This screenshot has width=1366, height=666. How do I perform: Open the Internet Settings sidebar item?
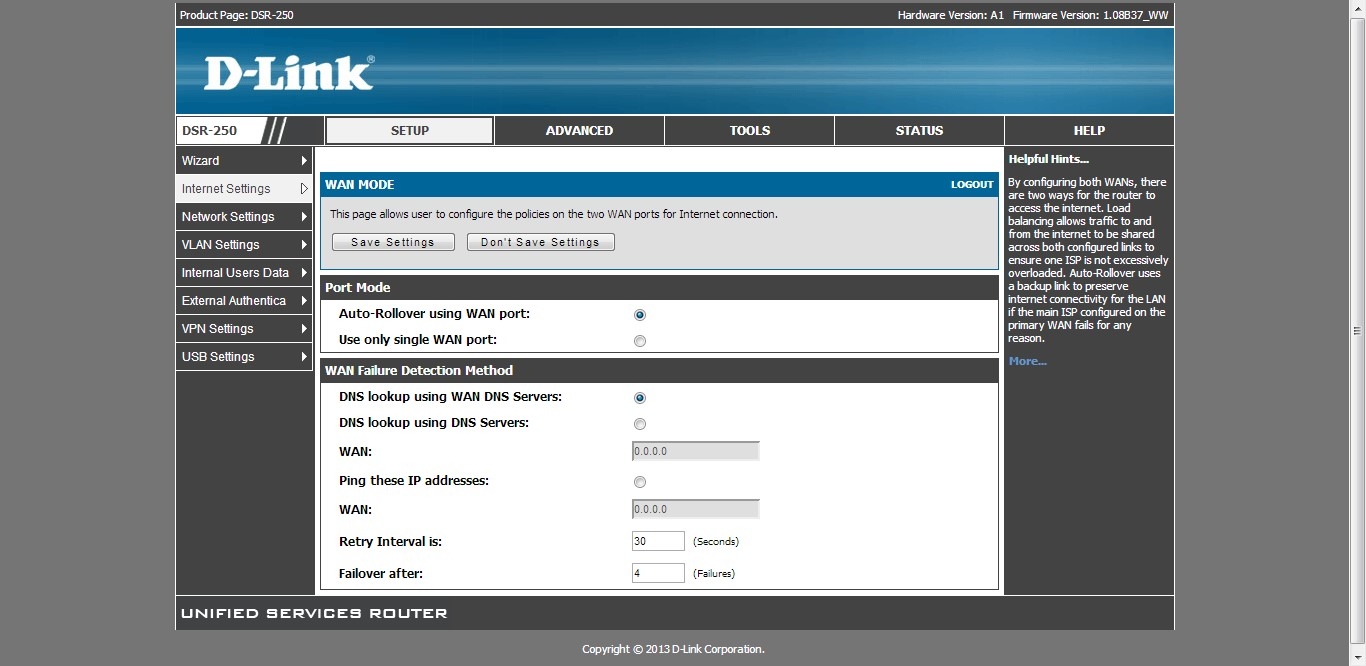click(226, 189)
